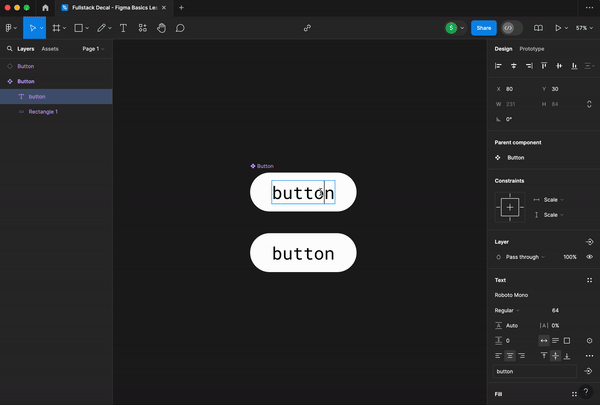The height and width of the screenshot is (405, 600).
Task: Open zoom level 57% dropdown
Action: [584, 28]
